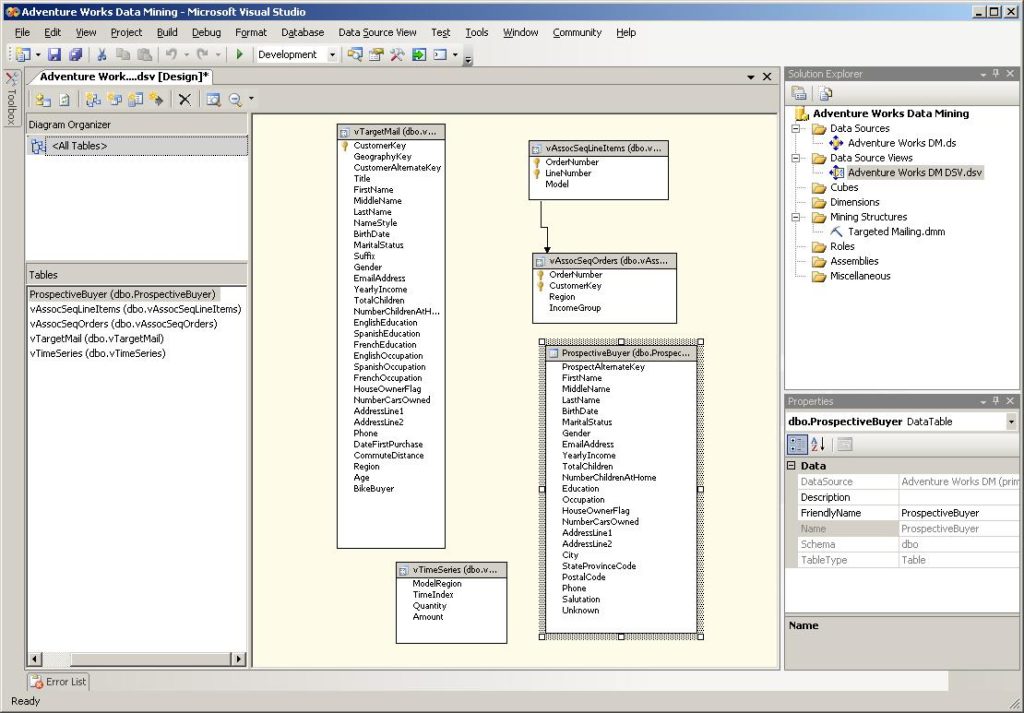Click Show All Files icon in Solution Explorer
Image resolution: width=1024 pixels, height=713 pixels.
pos(825,93)
